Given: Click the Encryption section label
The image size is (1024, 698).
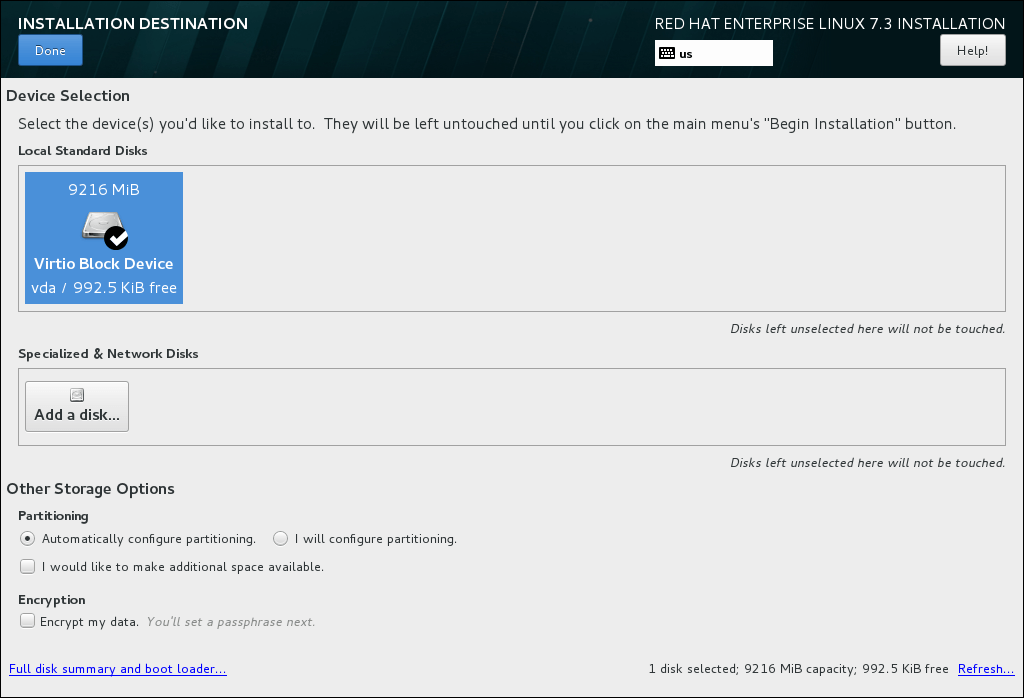Looking at the screenshot, I should tap(52, 600).
